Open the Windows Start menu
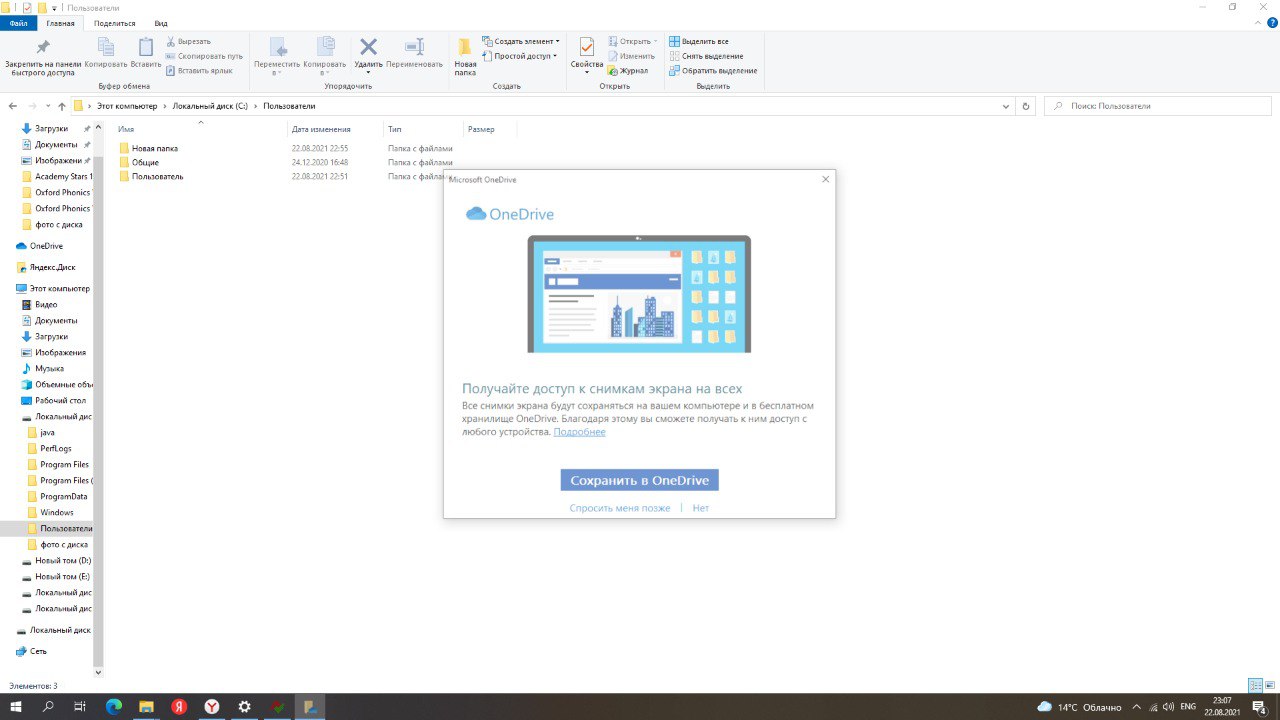Screen dimensions: 1280x720 15,706
